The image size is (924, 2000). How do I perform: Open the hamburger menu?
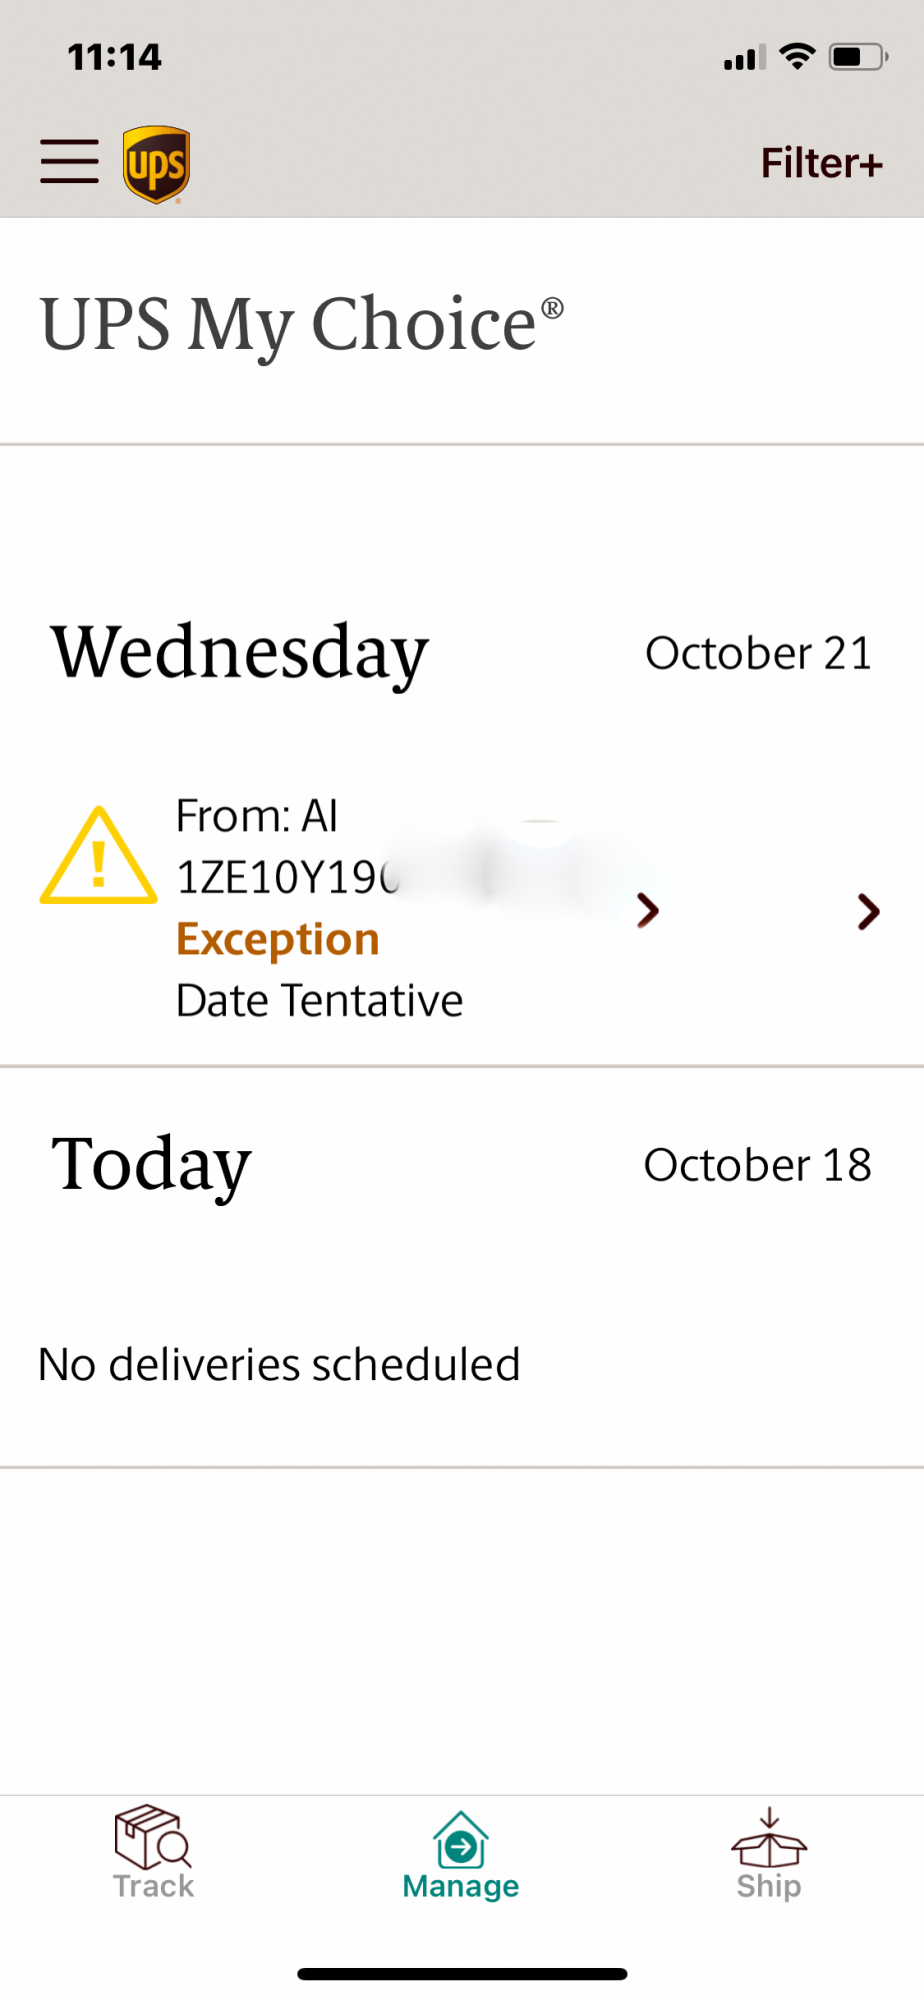click(x=69, y=162)
